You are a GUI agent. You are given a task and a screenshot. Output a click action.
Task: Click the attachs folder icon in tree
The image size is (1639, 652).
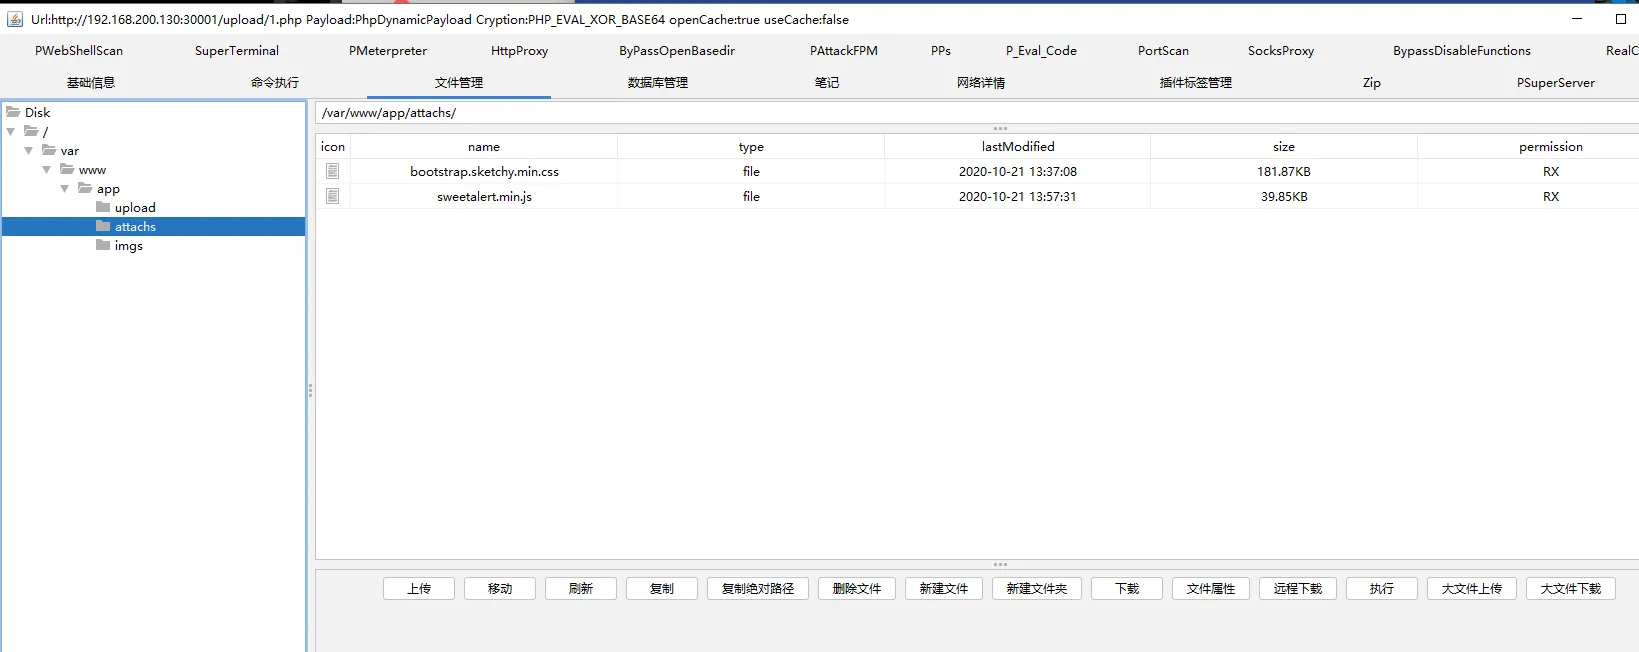coord(103,226)
